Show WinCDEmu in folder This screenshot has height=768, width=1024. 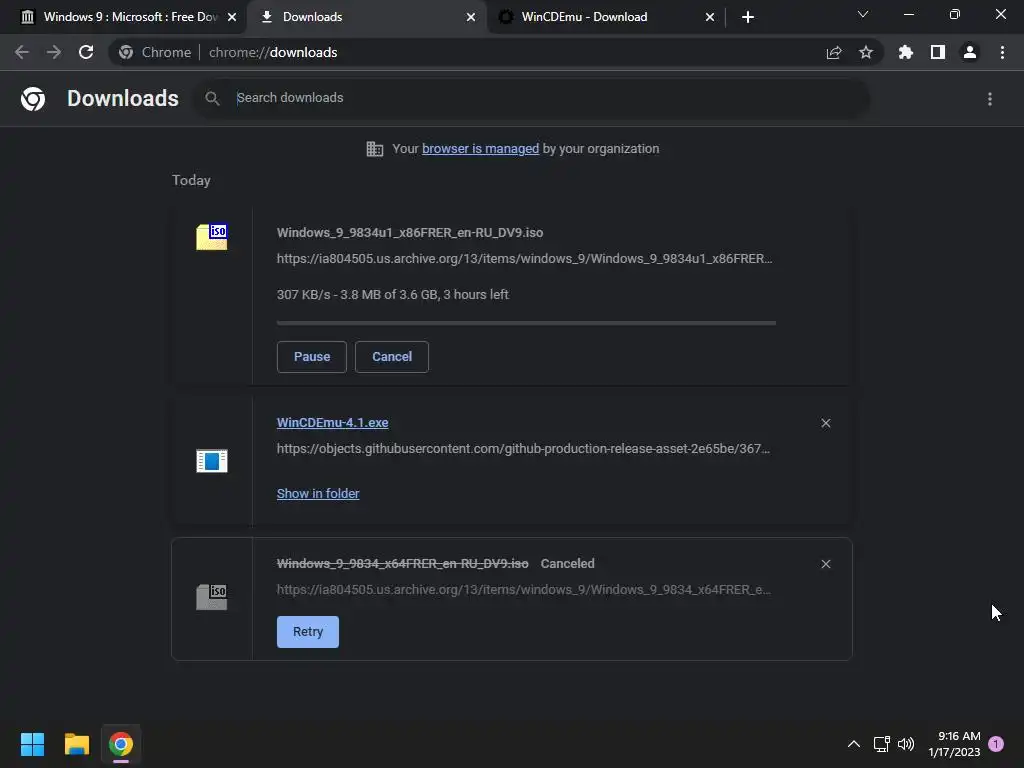pyautogui.click(x=318, y=494)
